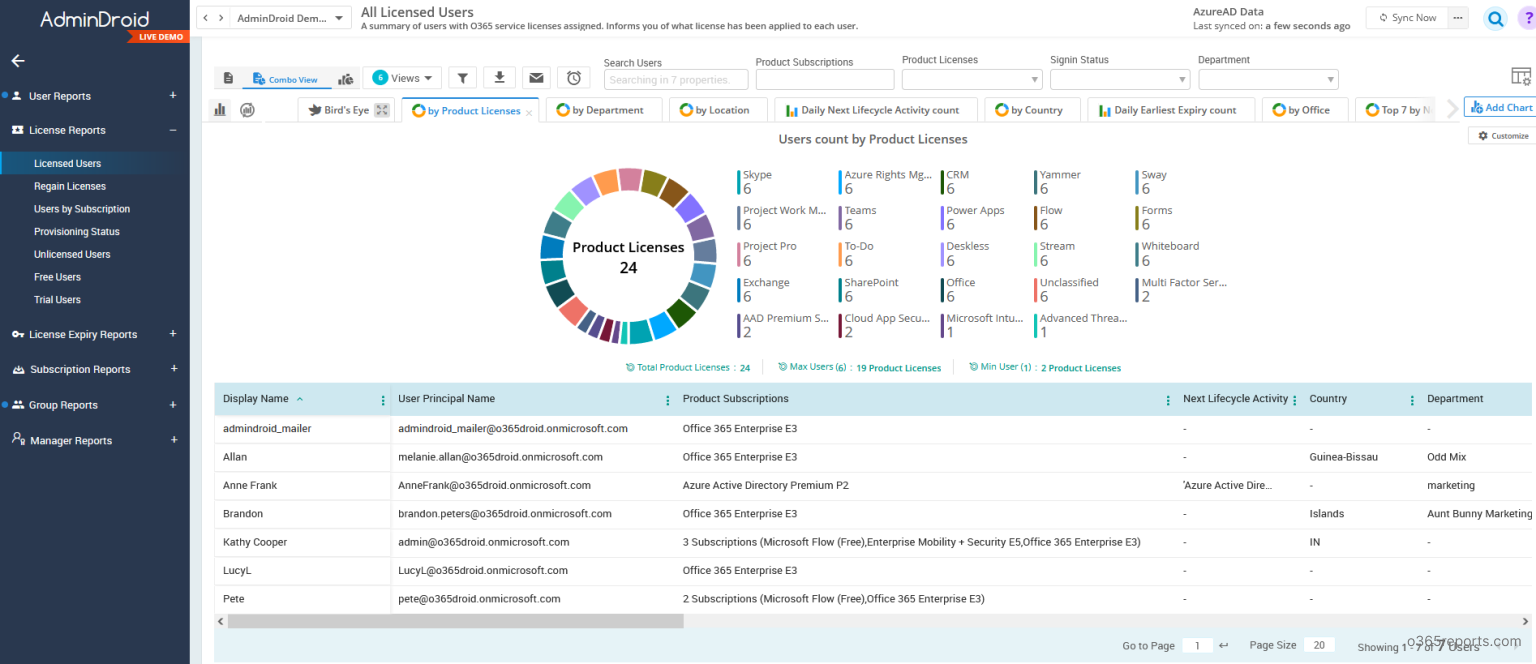Viewport: 1536px width, 664px height.
Task: Open Regain Licenses report
Action: (70, 186)
